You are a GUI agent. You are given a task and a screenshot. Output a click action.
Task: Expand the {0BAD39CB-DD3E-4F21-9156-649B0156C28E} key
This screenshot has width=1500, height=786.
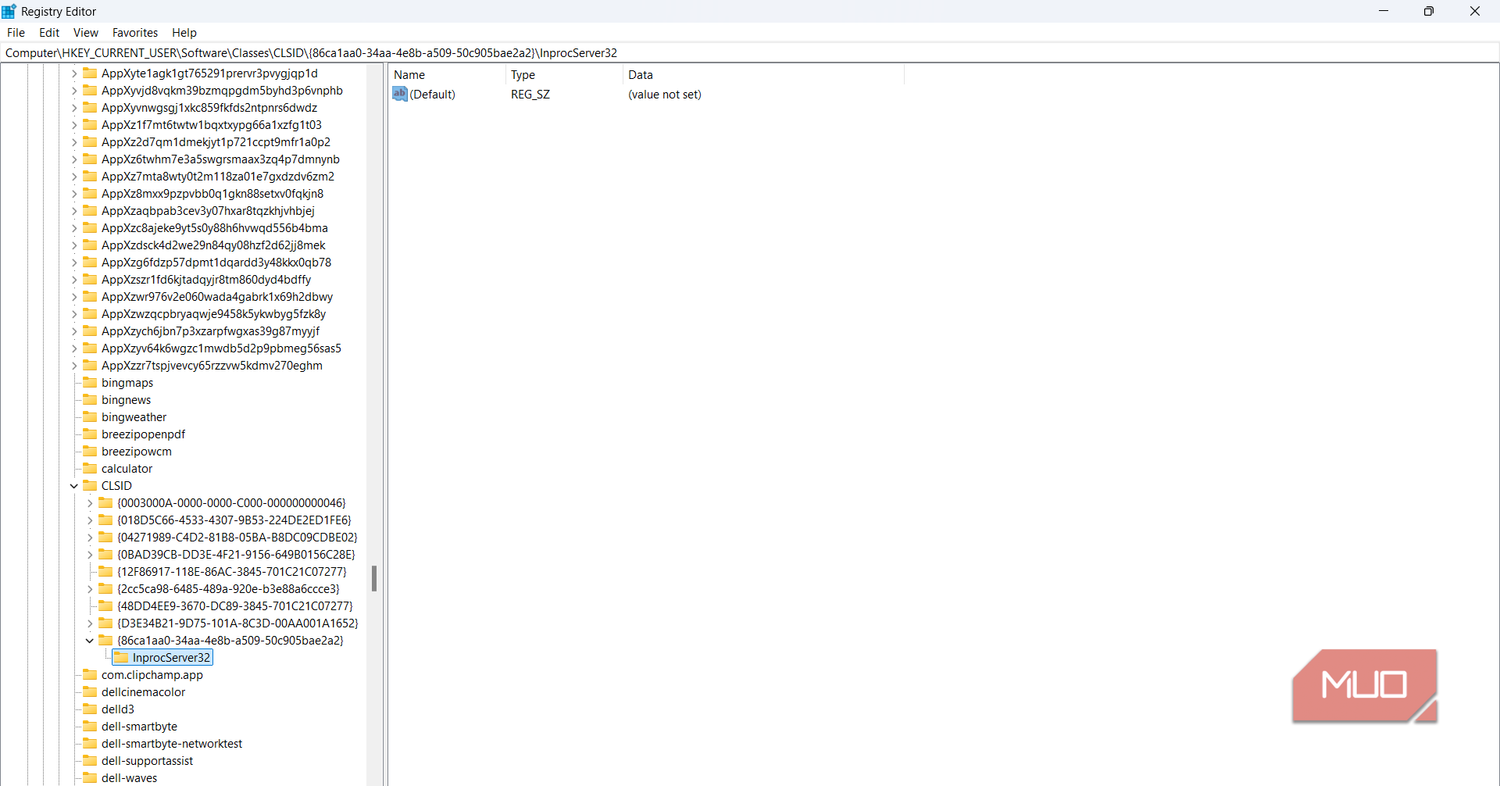coord(90,554)
